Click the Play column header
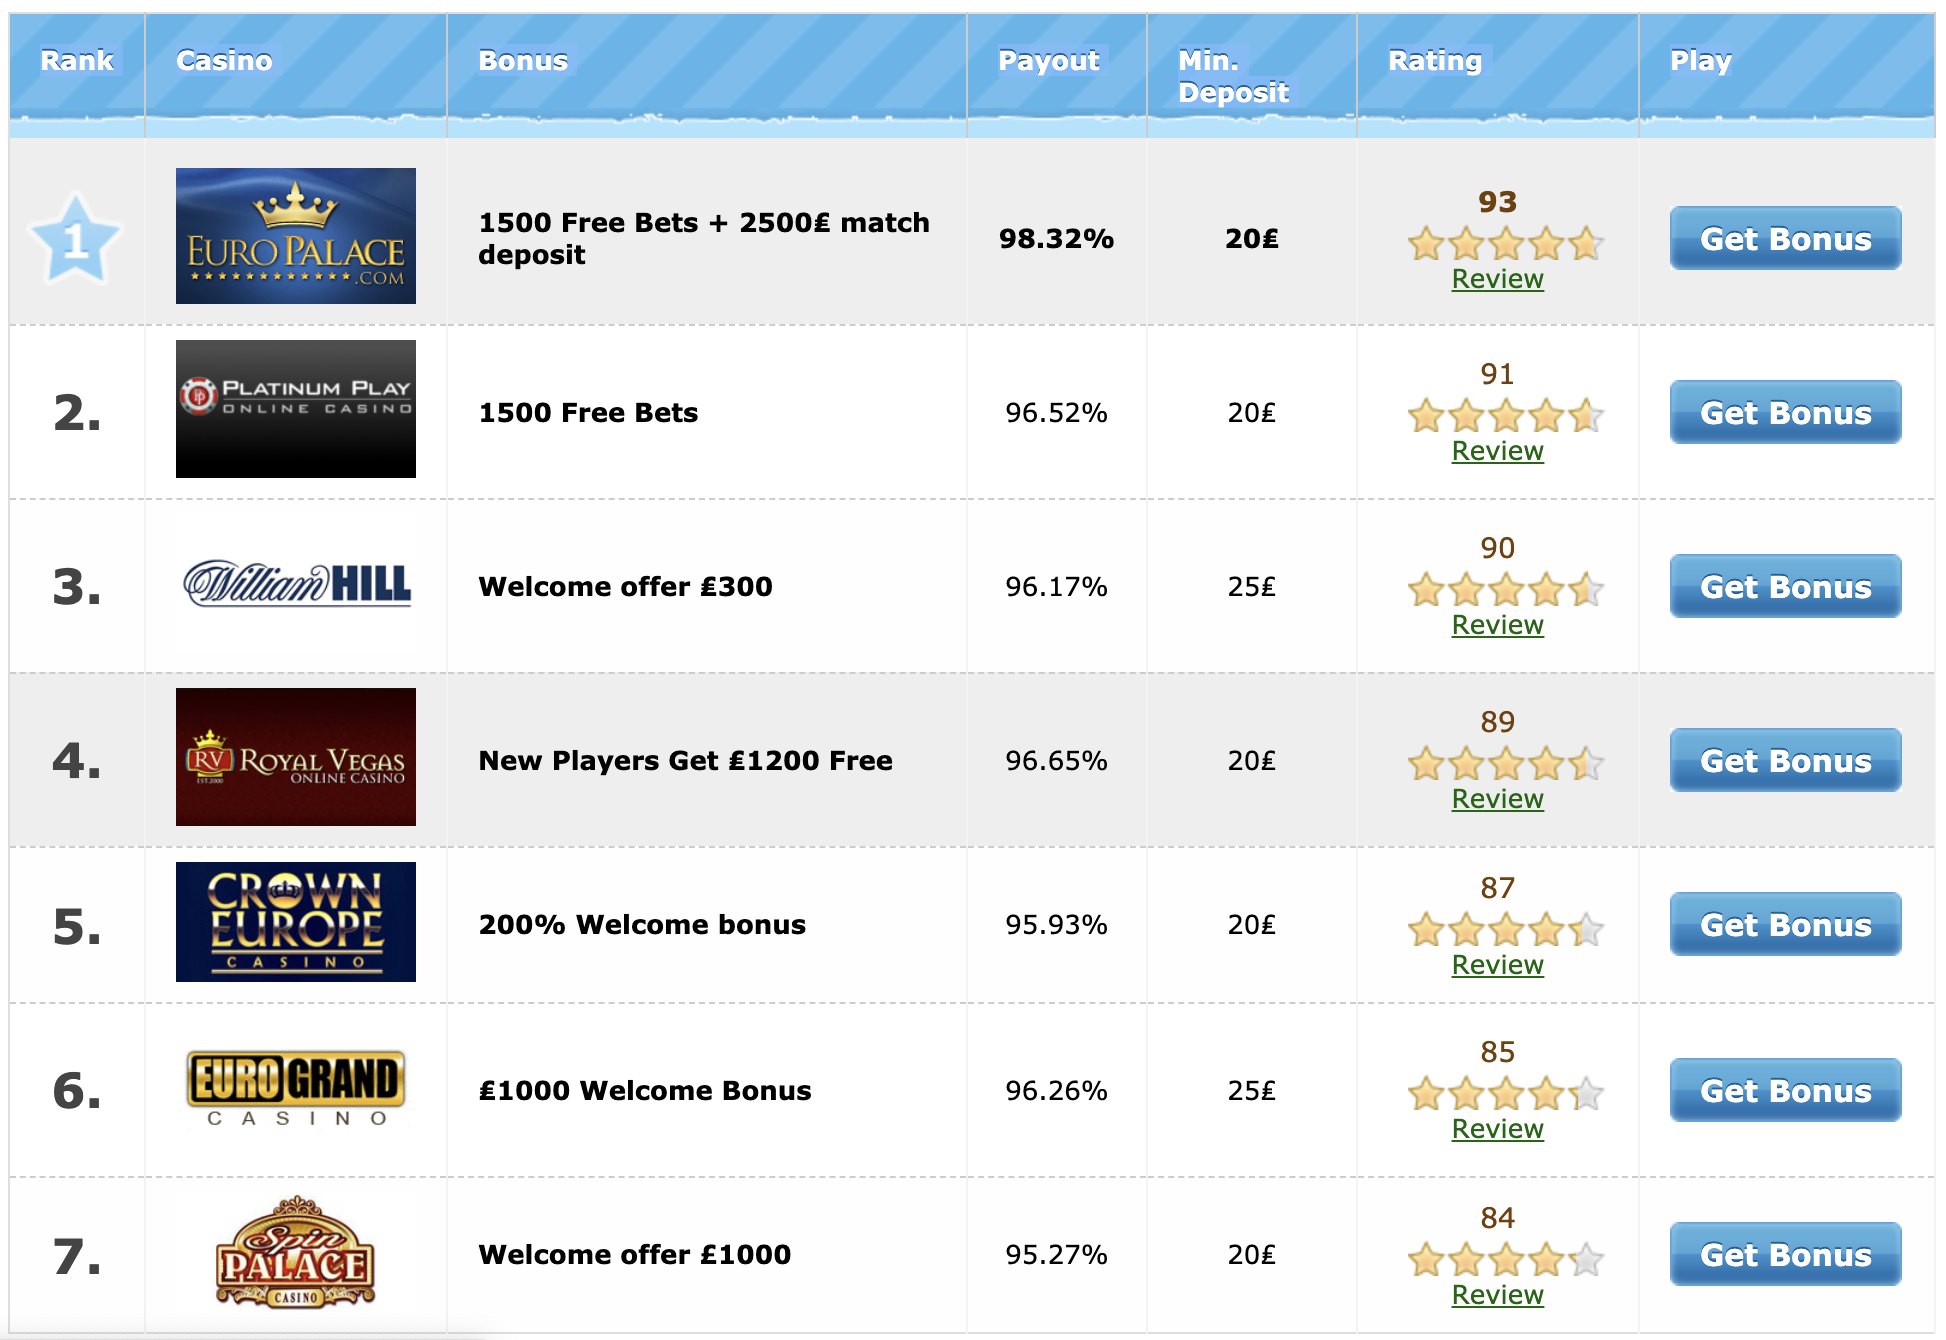1946x1340 pixels. click(1700, 60)
